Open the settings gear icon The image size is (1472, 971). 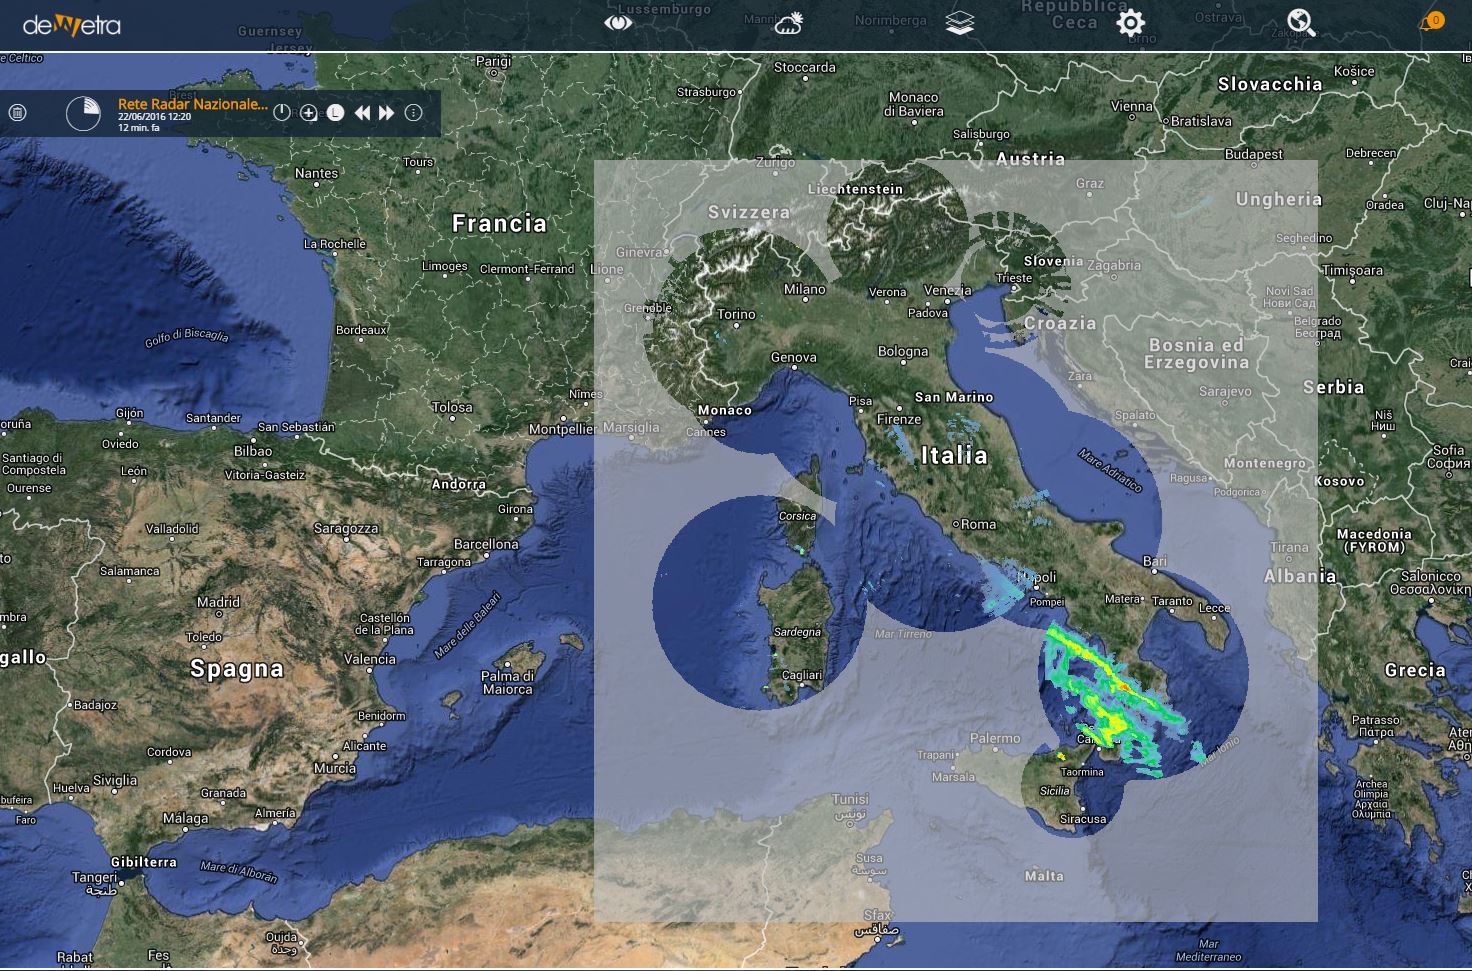pyautogui.click(x=1130, y=23)
